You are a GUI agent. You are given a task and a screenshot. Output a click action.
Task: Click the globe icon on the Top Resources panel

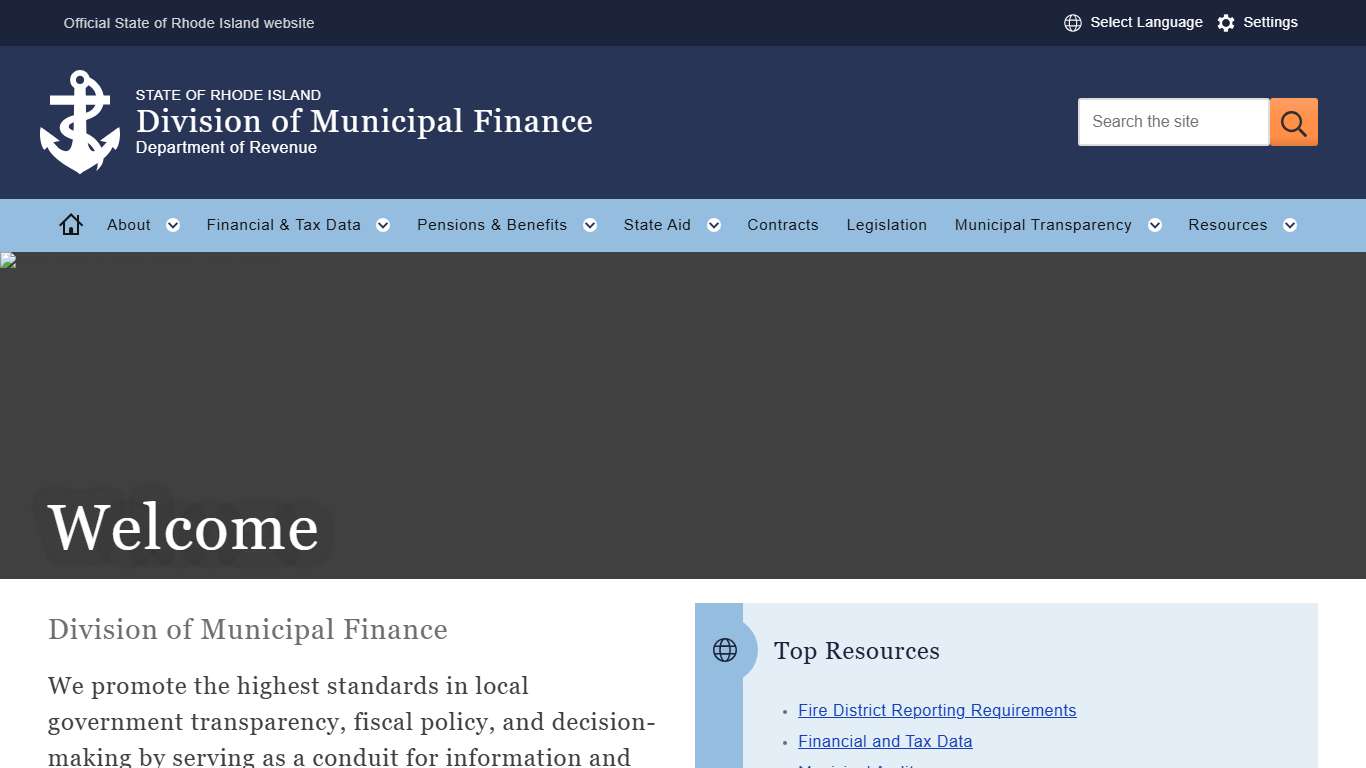[x=724, y=649]
